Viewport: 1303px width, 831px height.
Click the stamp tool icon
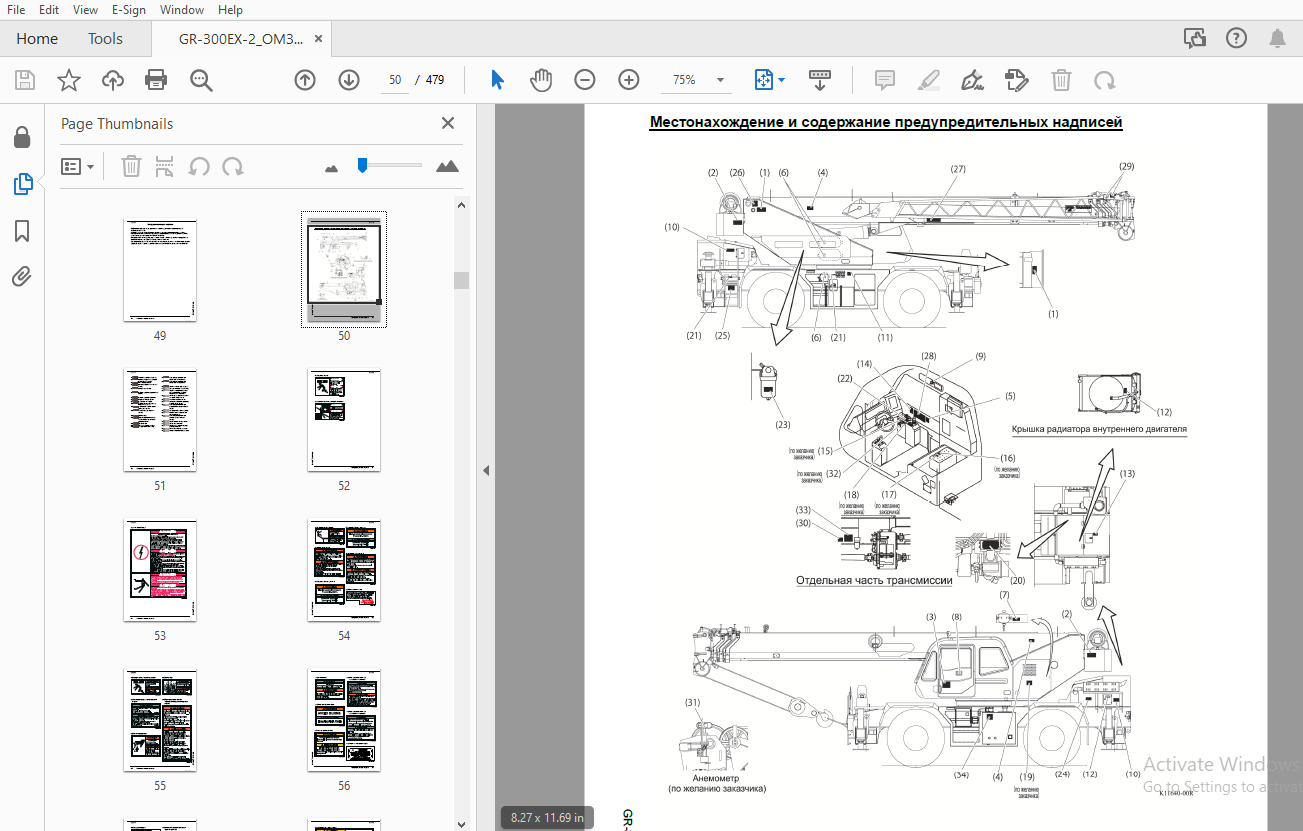(x=1017, y=81)
